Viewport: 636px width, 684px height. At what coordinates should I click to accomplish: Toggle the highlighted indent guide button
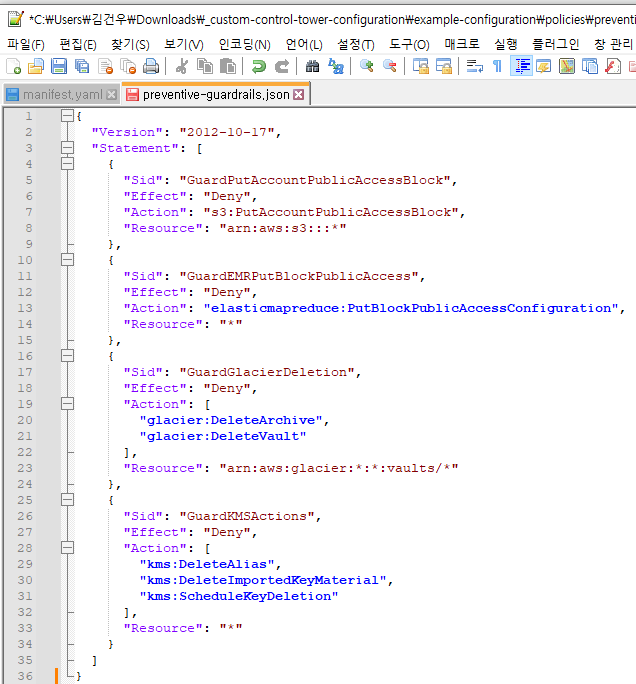pyautogui.click(x=522, y=66)
